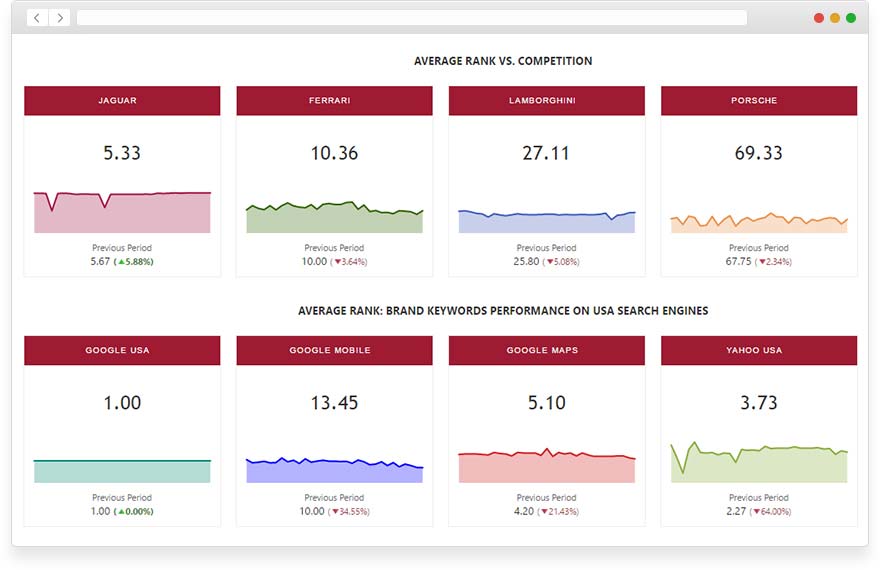
Task: Click the Jaguar pink rank trend chart
Action: (122, 213)
